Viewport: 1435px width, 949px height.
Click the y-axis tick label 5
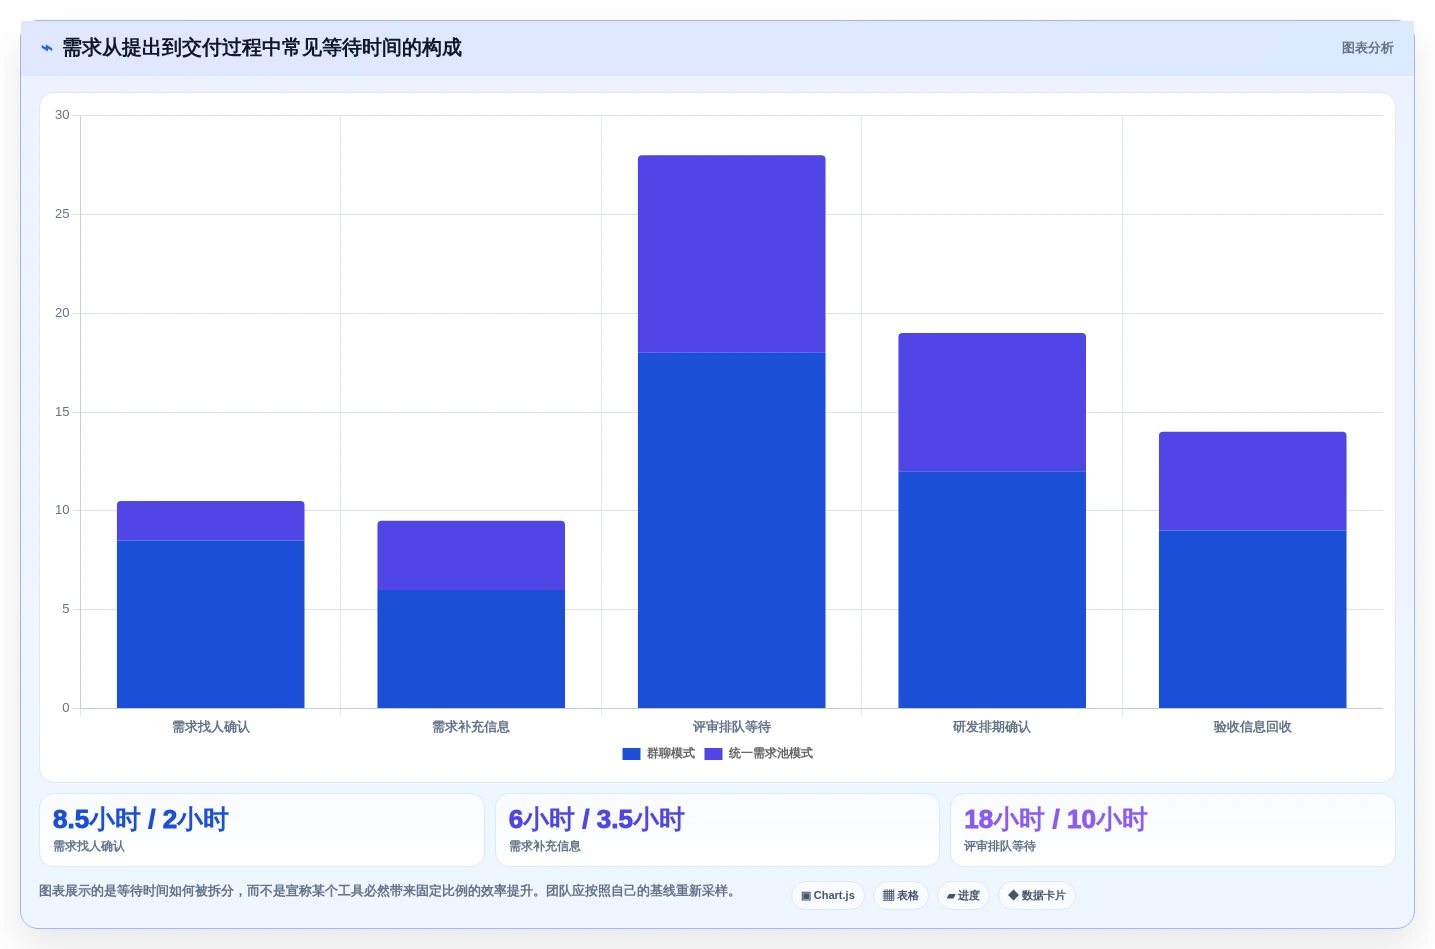[x=66, y=609]
